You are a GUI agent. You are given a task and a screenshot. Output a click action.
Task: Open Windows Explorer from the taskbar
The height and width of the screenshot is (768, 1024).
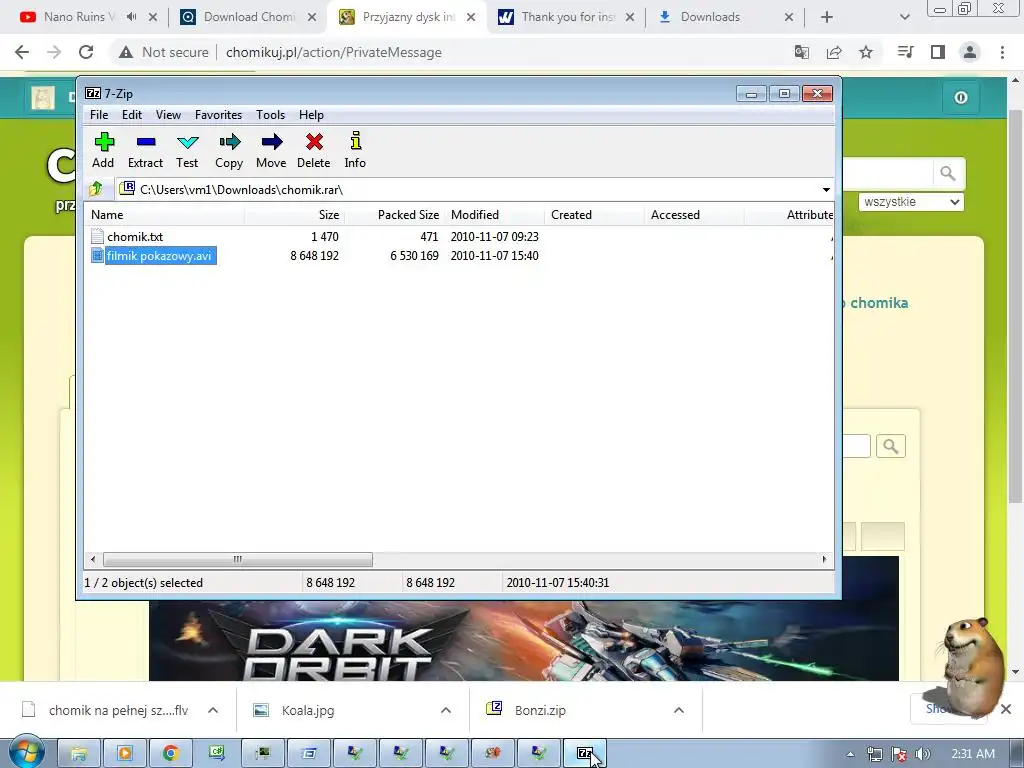point(79,754)
